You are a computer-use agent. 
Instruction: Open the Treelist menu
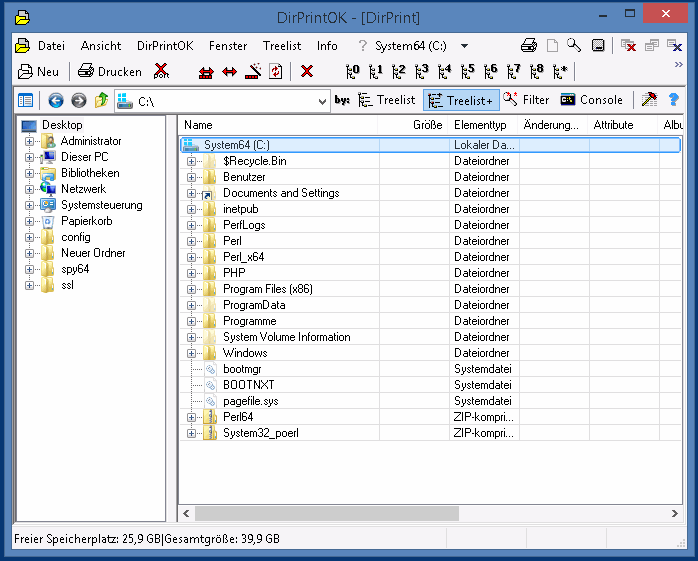(x=282, y=46)
